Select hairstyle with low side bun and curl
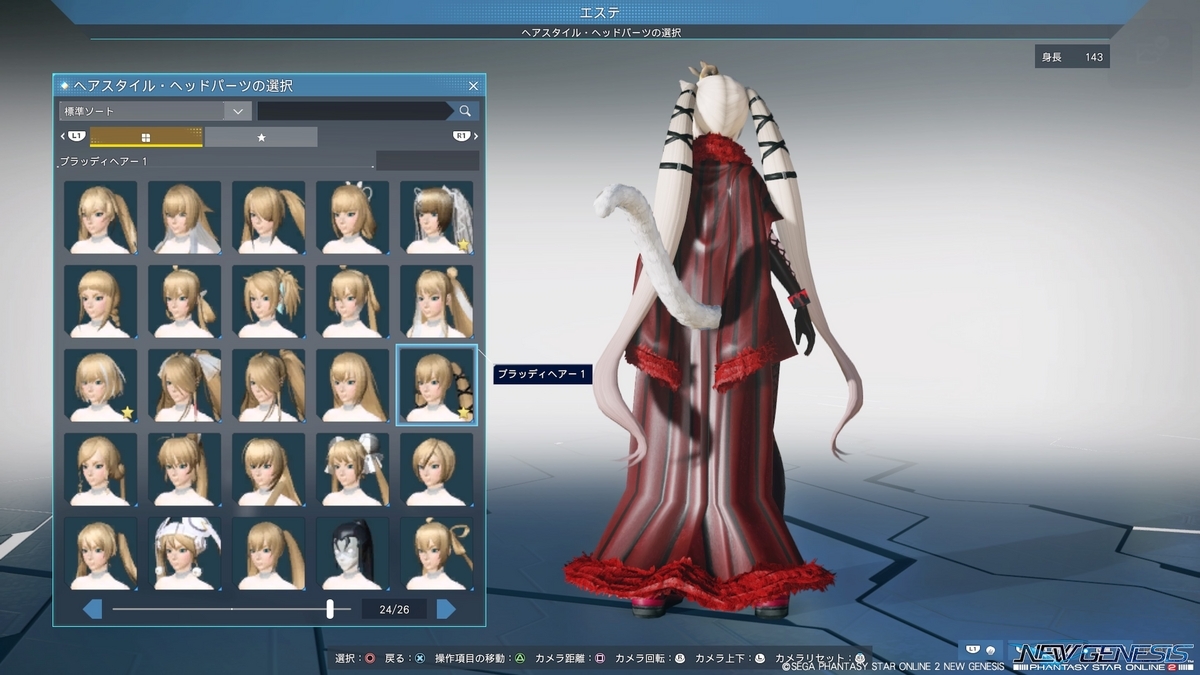This screenshot has height=675, width=1200. (x=101, y=469)
